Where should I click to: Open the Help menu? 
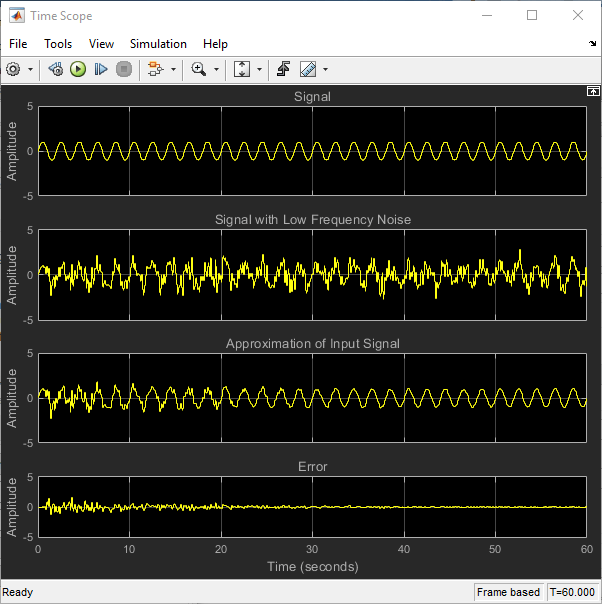pos(215,44)
